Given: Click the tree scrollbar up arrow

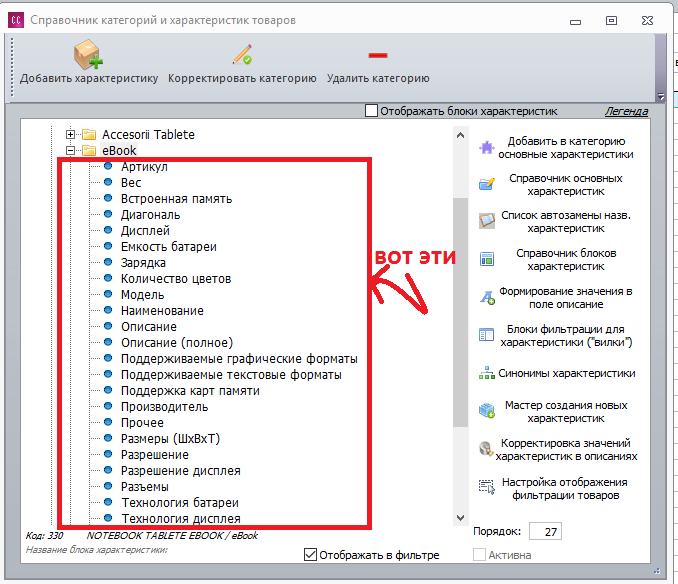Looking at the screenshot, I should [x=461, y=135].
